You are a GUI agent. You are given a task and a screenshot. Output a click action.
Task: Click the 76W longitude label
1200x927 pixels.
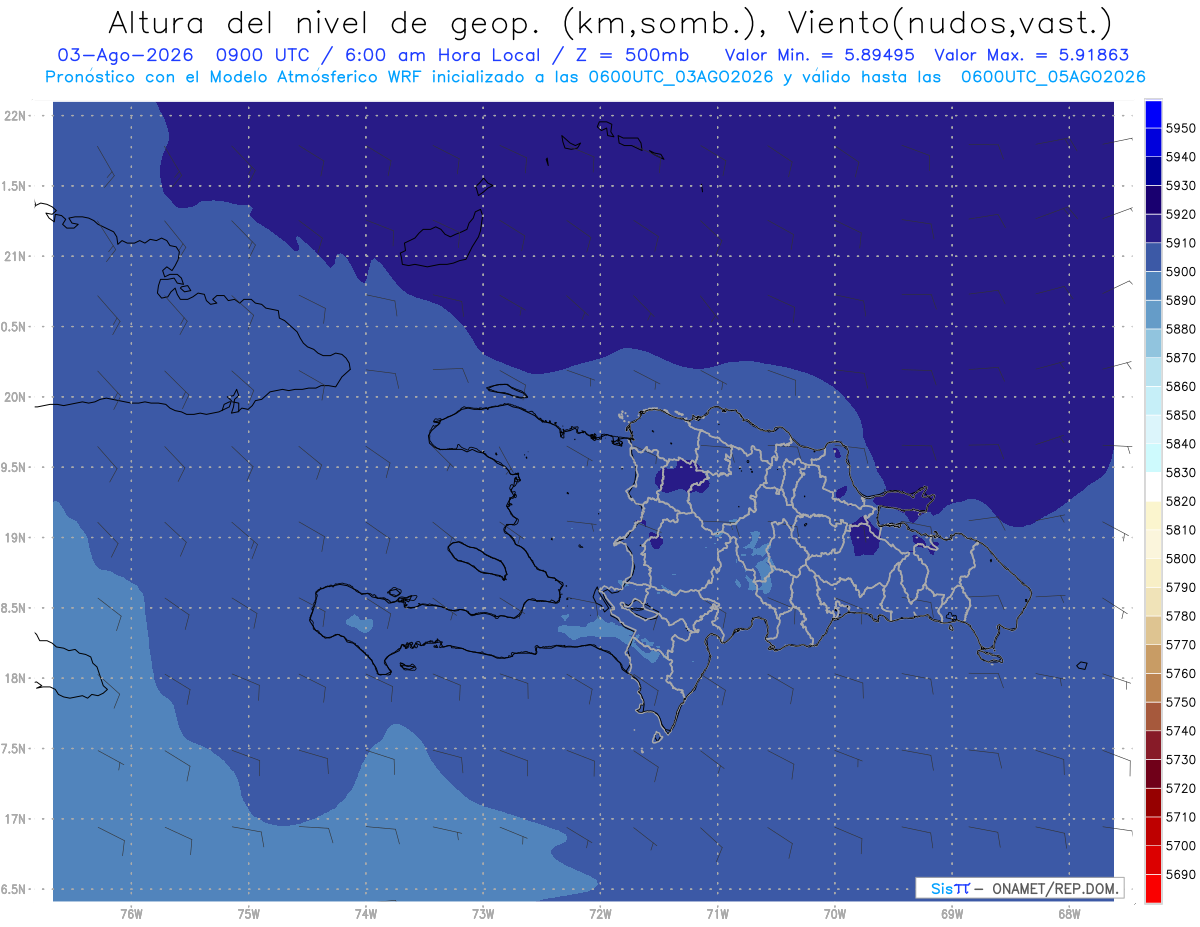click(131, 914)
